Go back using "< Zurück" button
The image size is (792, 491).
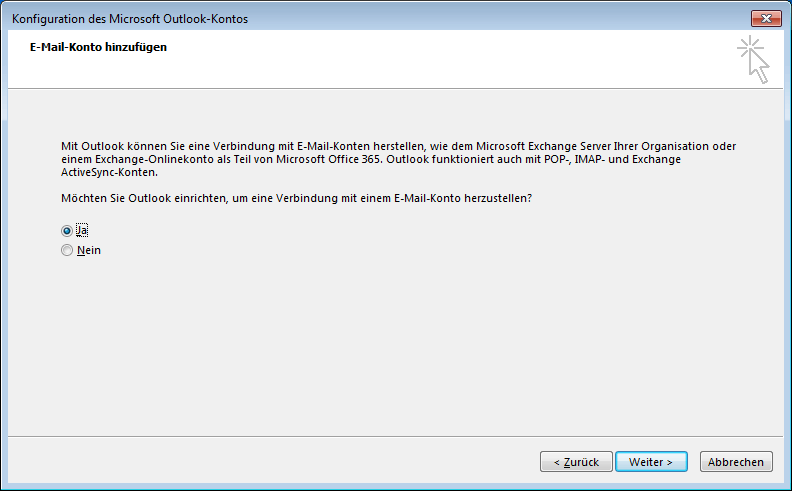(x=576, y=462)
